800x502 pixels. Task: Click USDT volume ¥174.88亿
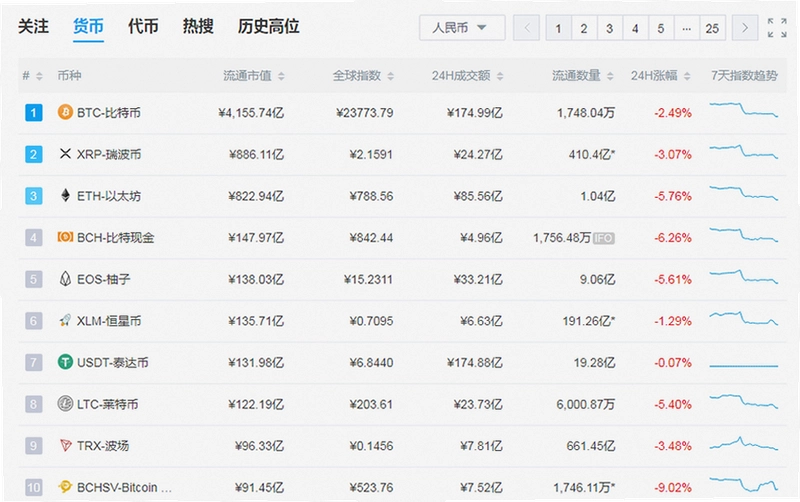[474, 363]
